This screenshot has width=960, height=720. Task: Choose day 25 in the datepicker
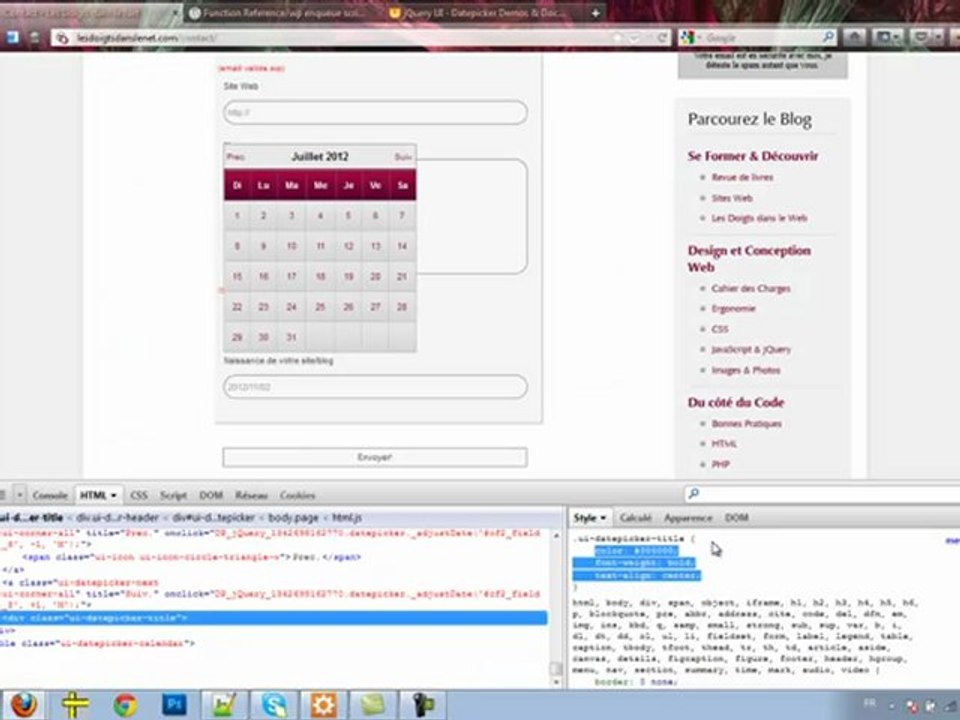click(x=320, y=307)
